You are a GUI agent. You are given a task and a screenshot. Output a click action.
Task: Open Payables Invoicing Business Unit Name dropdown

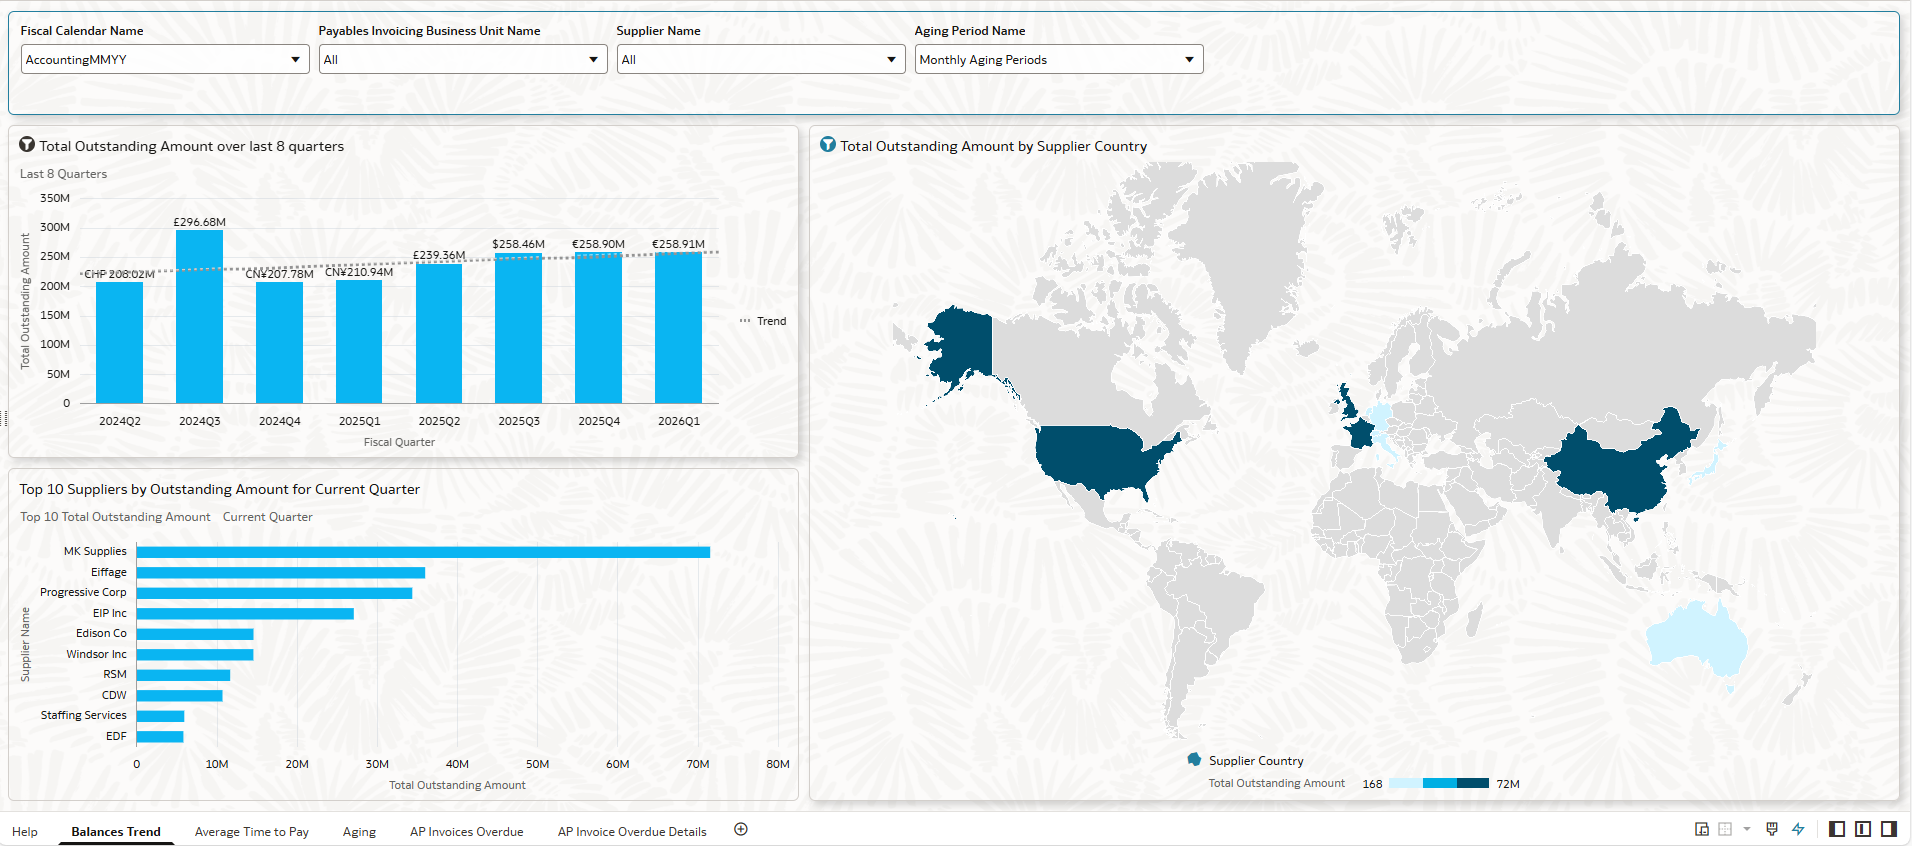[x=463, y=59]
